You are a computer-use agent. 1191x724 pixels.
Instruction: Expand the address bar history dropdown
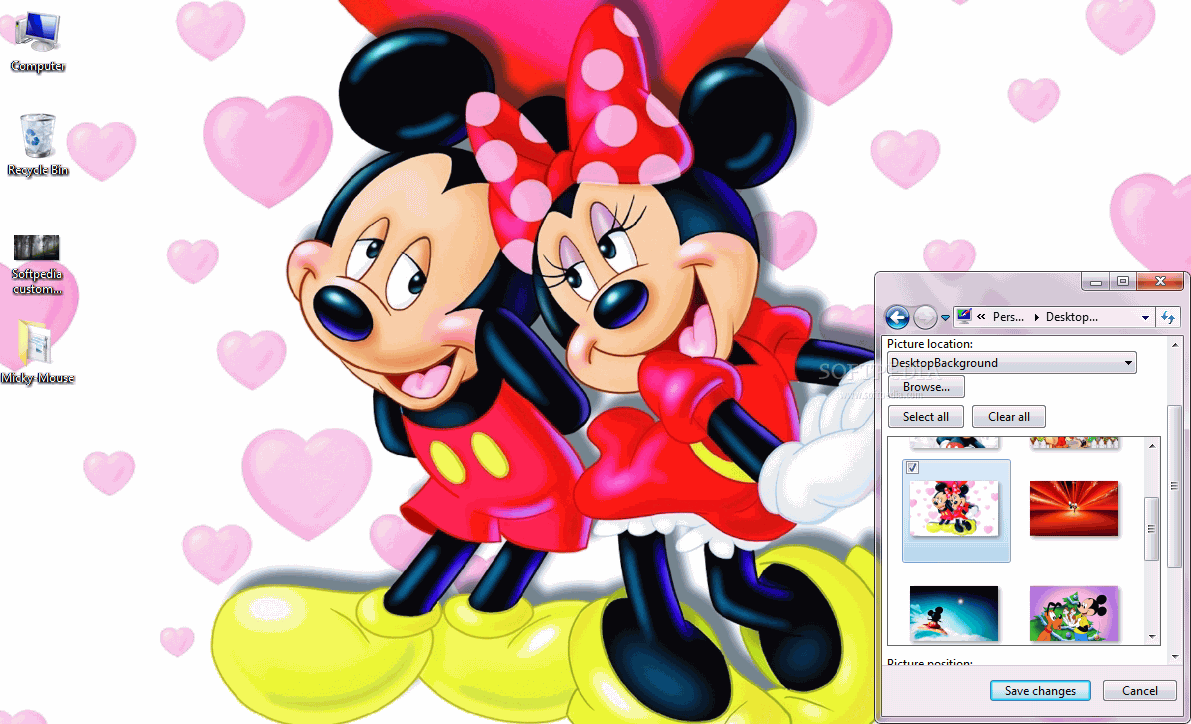1145,318
